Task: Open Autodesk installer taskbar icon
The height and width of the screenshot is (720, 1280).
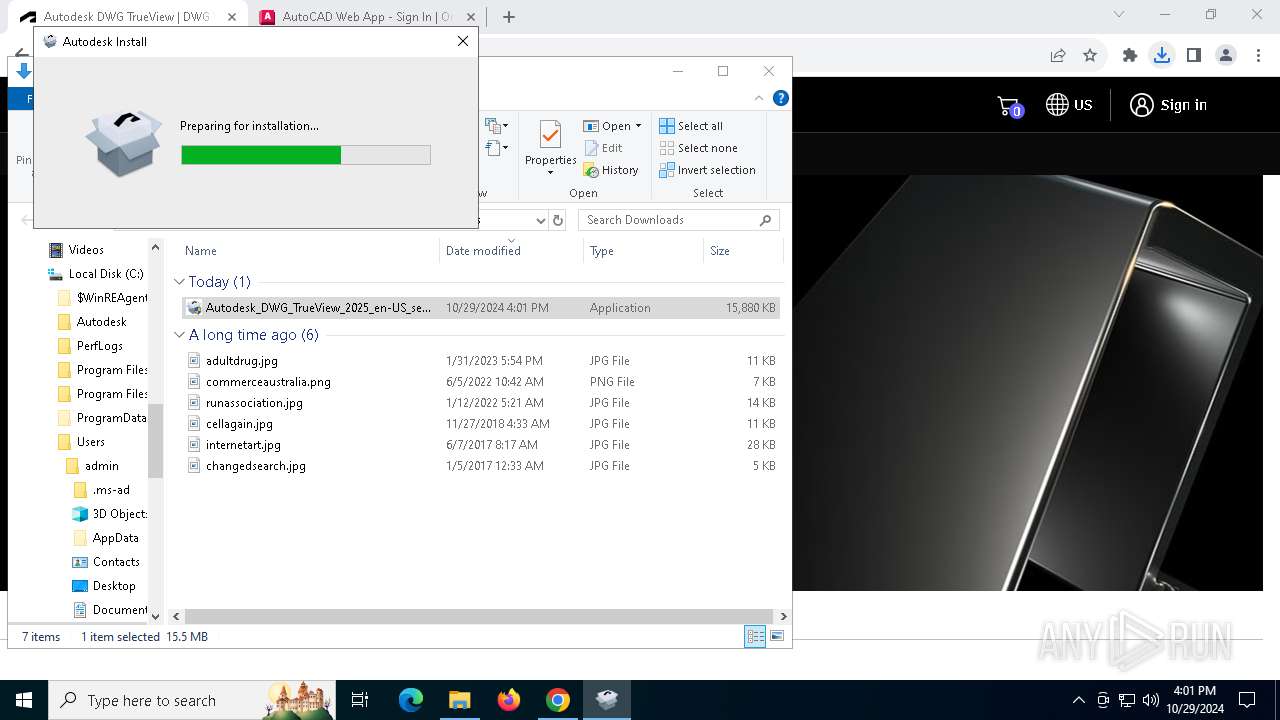Action: coord(607,700)
